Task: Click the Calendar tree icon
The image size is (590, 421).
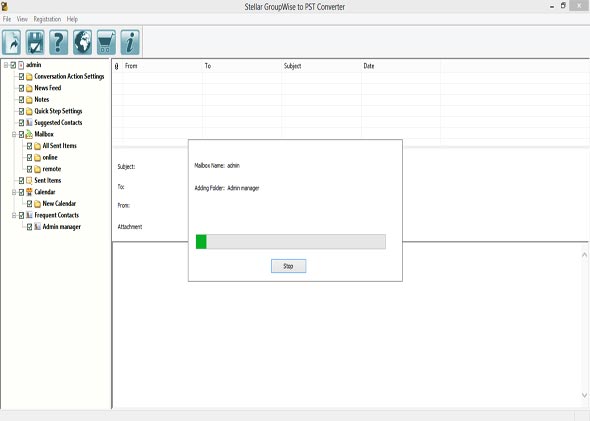Action: click(x=29, y=192)
